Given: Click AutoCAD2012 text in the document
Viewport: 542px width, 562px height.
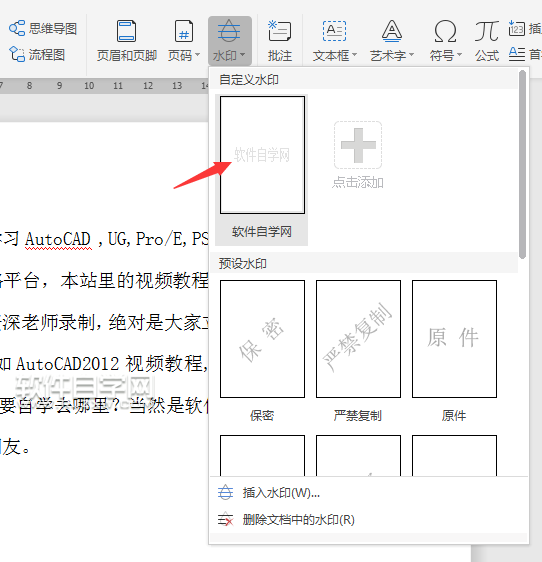Looking at the screenshot, I should (67, 364).
